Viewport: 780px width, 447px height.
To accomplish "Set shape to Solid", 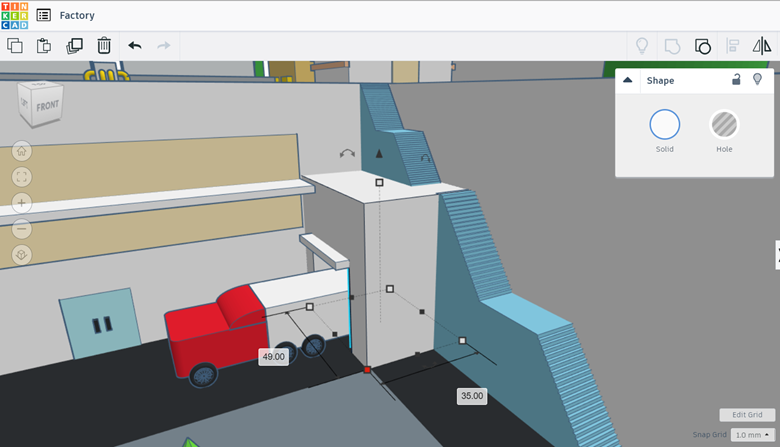I will 665,124.
